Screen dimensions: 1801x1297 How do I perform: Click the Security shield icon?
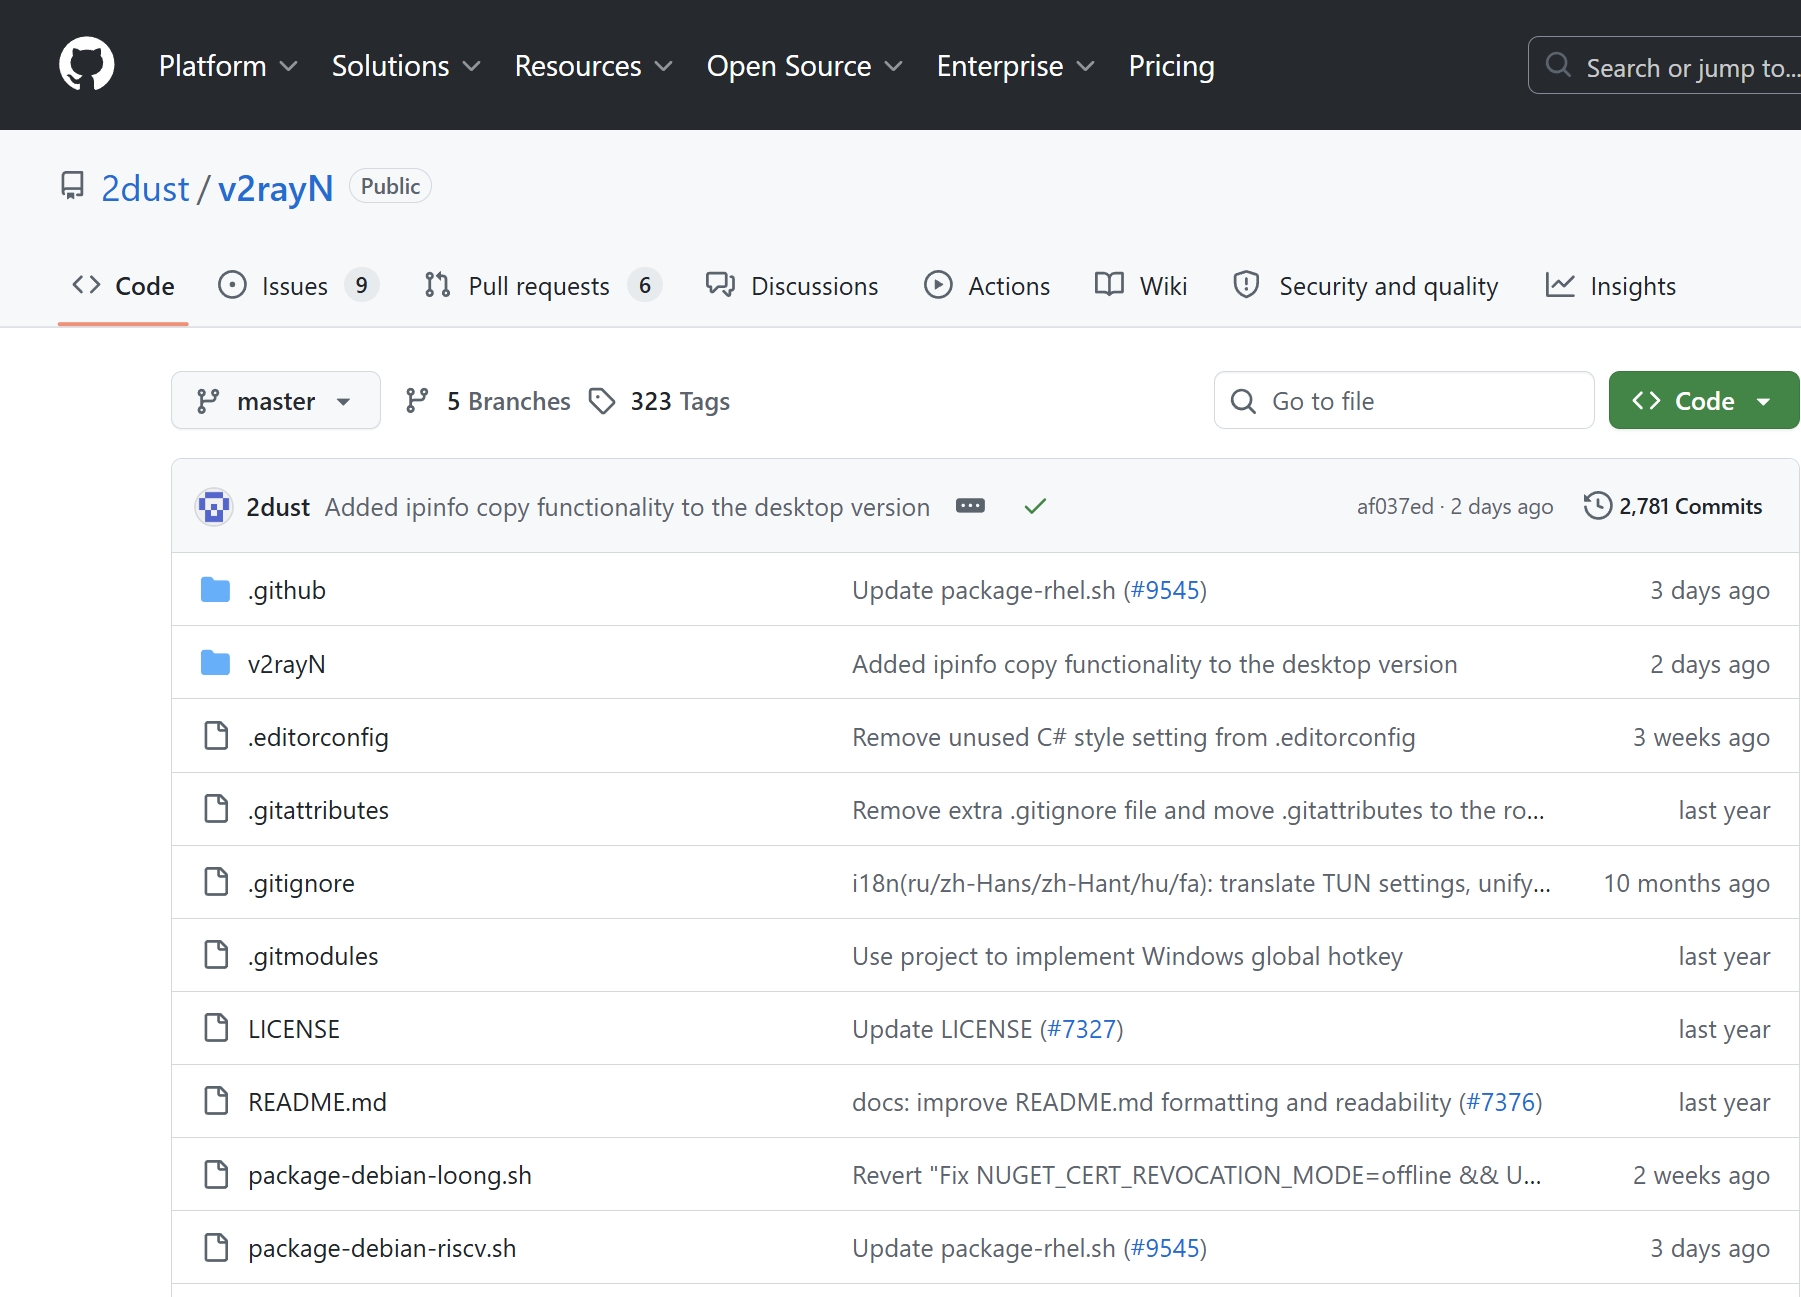(1246, 285)
